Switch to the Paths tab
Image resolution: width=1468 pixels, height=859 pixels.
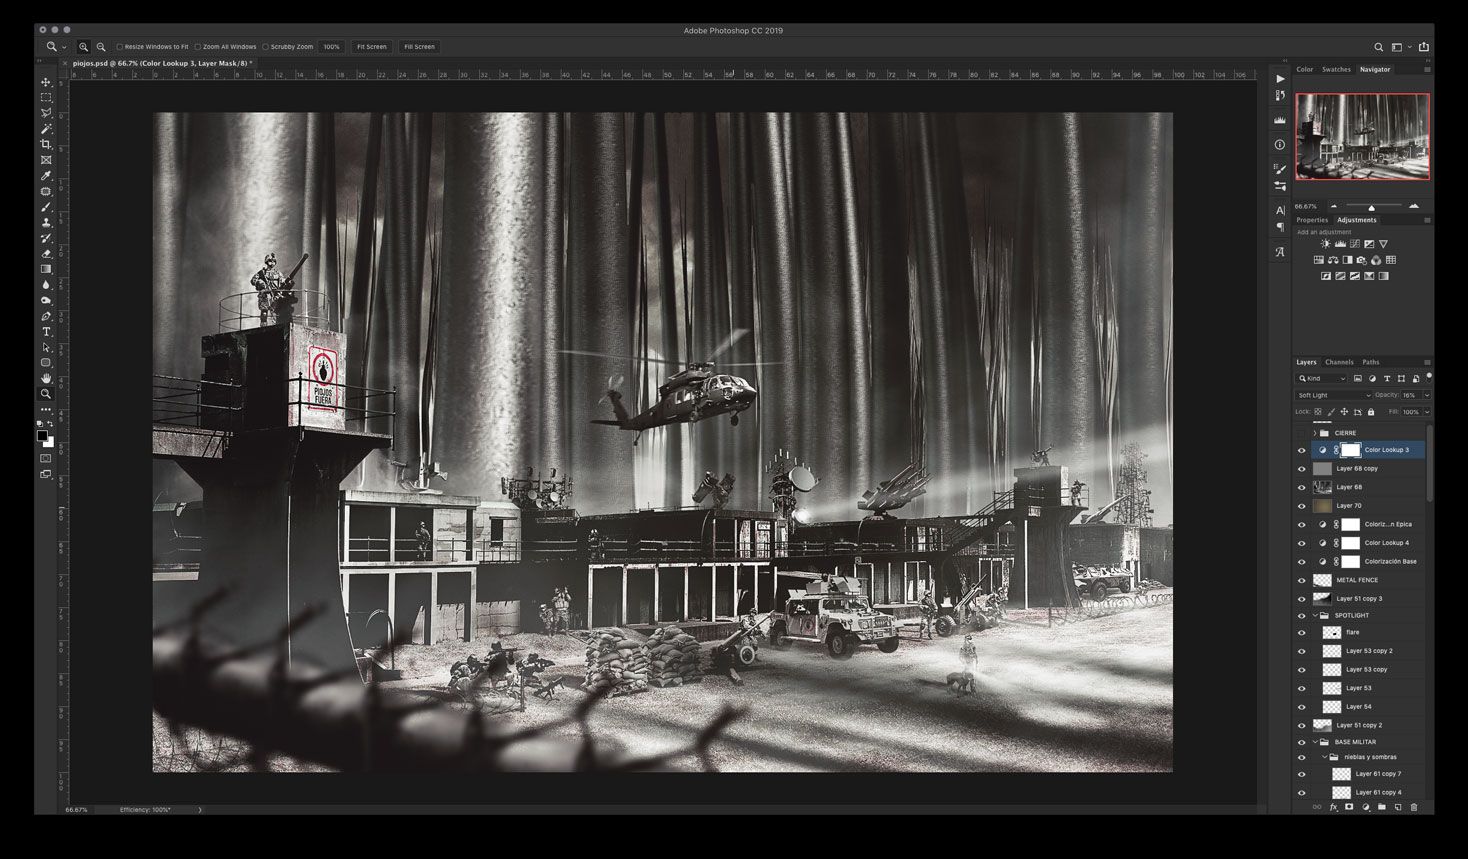tap(1371, 362)
